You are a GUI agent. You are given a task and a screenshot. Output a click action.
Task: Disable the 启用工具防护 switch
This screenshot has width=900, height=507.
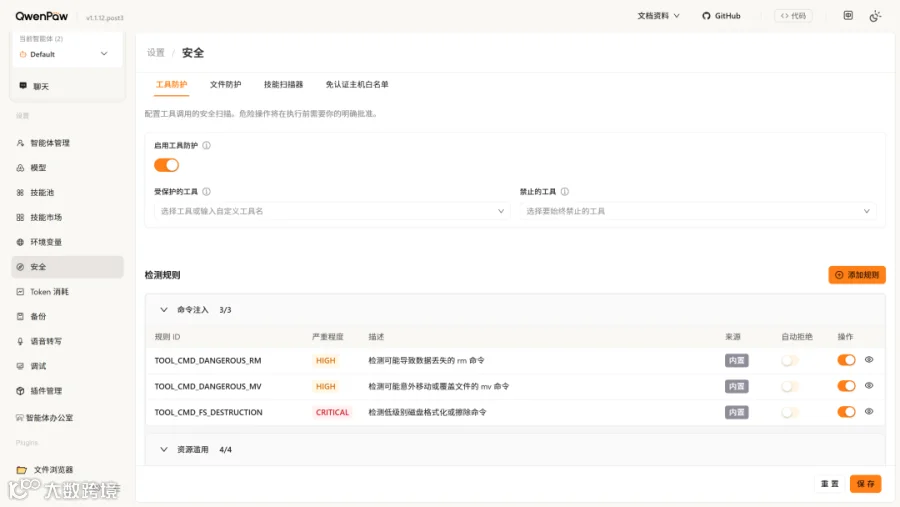pos(166,165)
